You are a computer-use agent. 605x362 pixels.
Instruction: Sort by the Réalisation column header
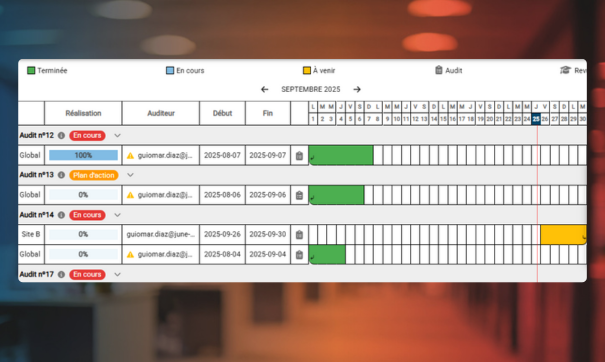click(83, 113)
